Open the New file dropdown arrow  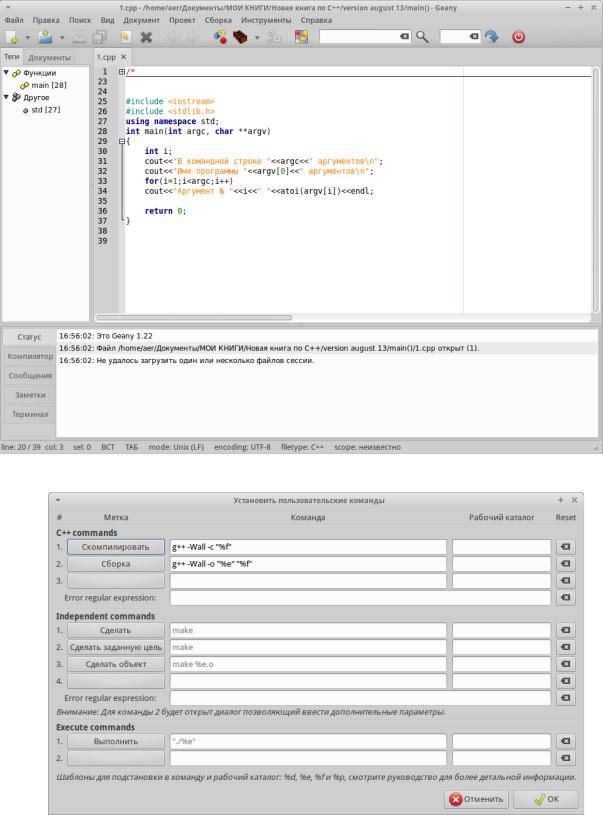coord(28,37)
